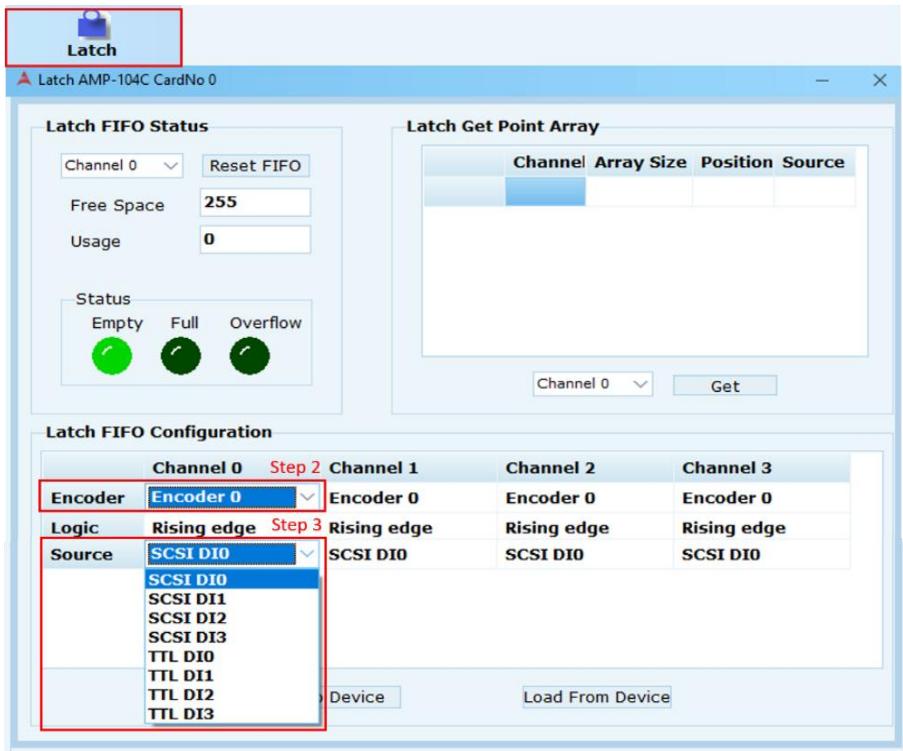Viewport: 903px width, 751px height.
Task: Click the Latch toolbar icon
Action: coord(93,37)
